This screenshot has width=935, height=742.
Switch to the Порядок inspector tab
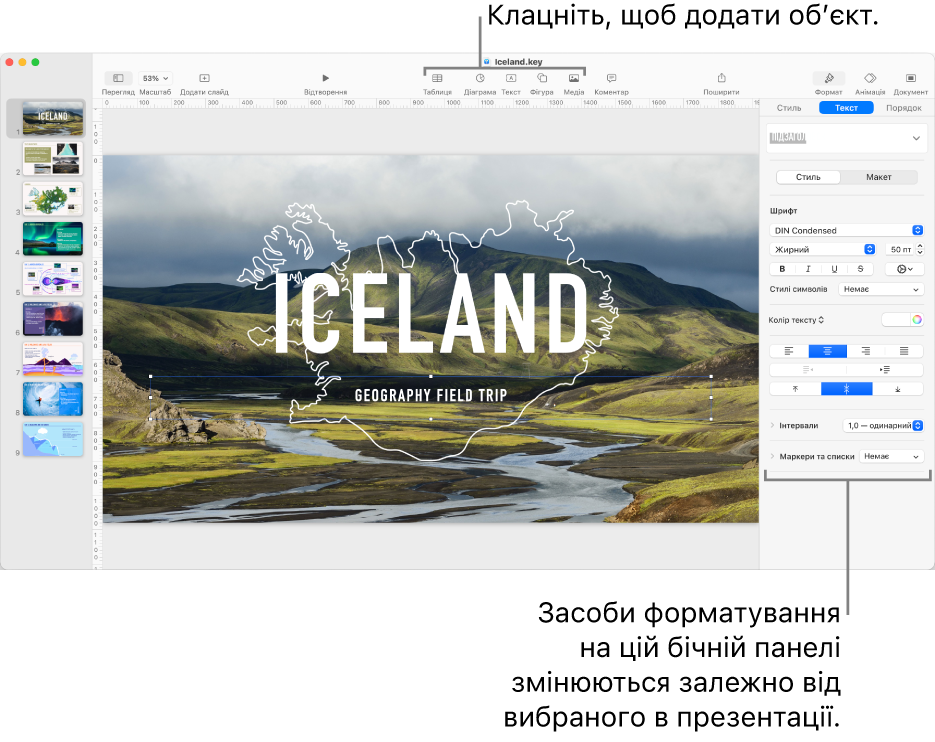point(903,108)
